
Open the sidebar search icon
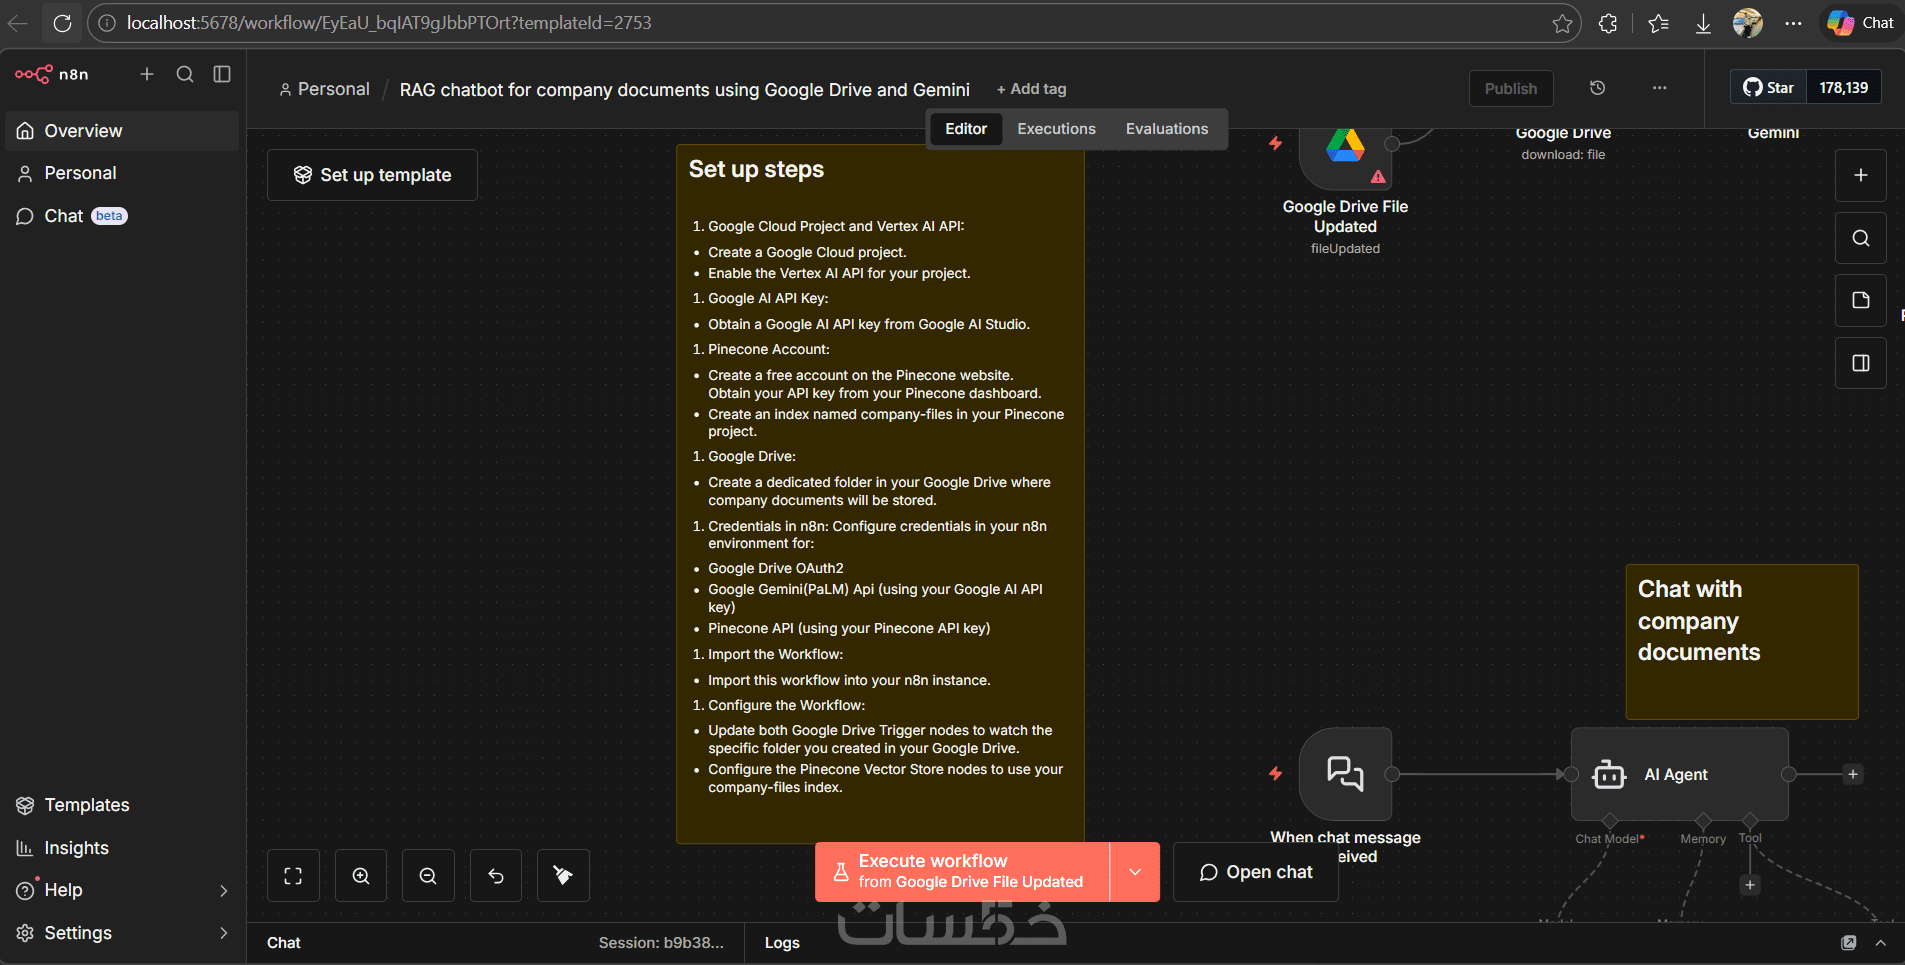185,74
